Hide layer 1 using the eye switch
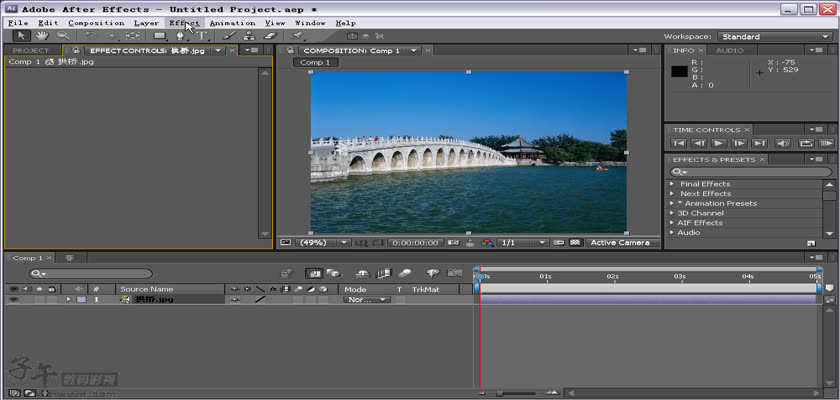Screen dimensions: 840x400 tap(13, 299)
